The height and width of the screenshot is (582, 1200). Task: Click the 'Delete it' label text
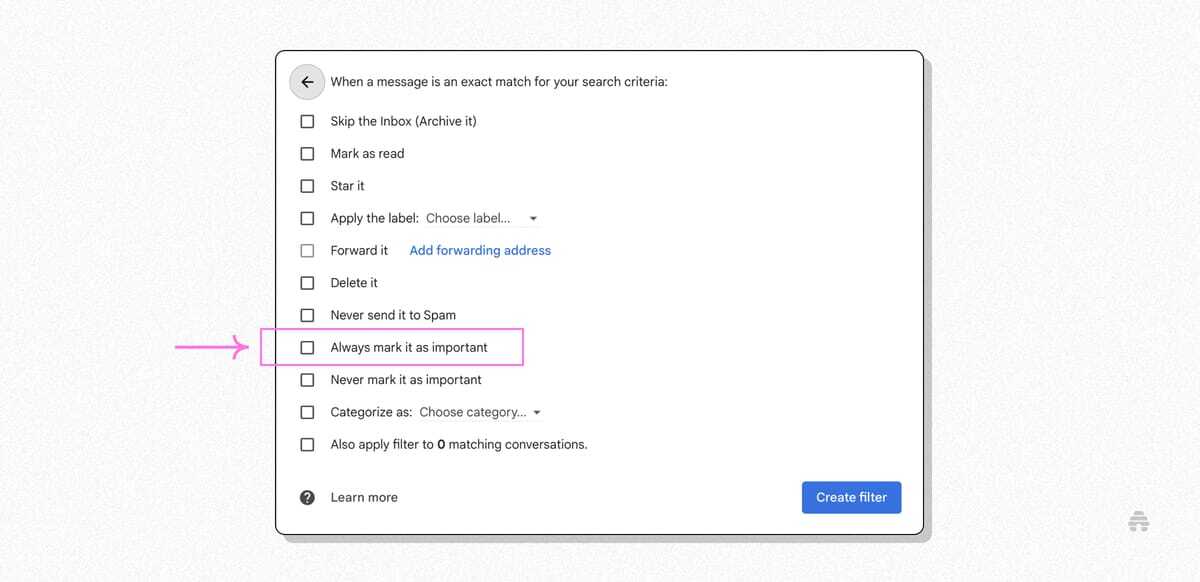(x=354, y=283)
